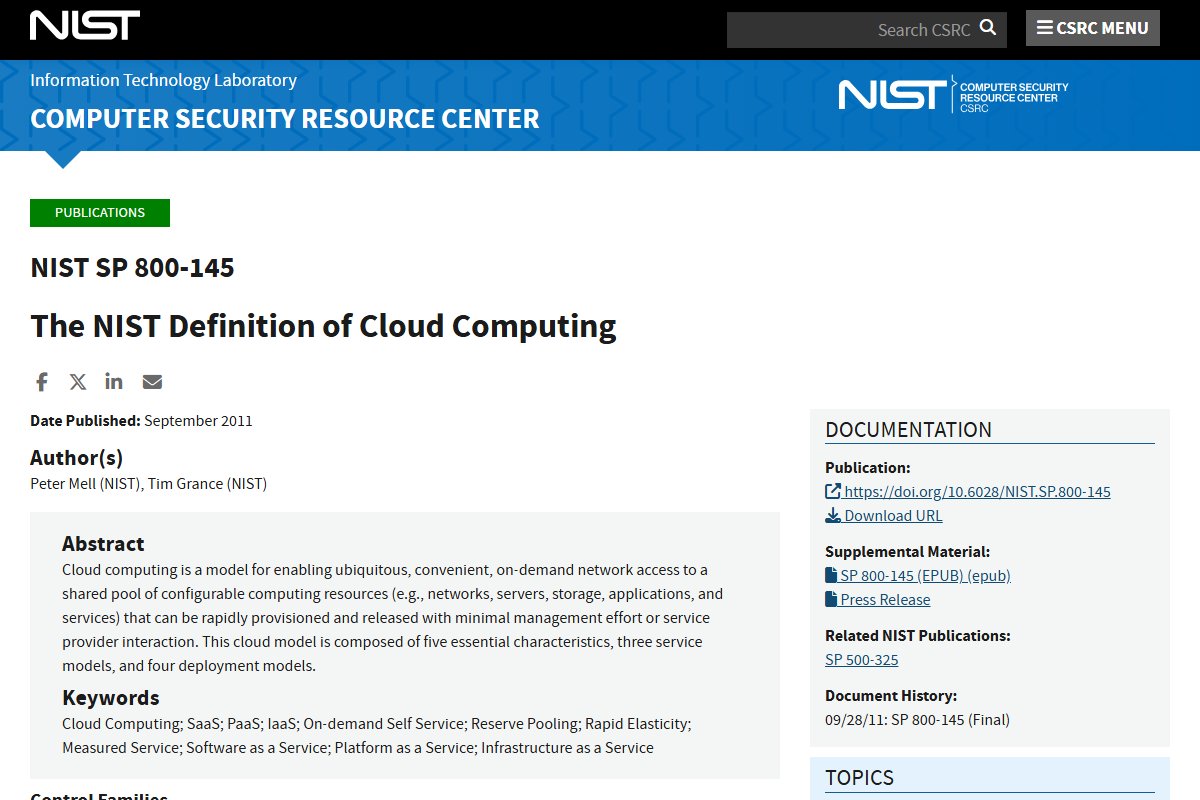Open the Press Release link
This screenshot has height=800, width=1200.
click(x=885, y=600)
